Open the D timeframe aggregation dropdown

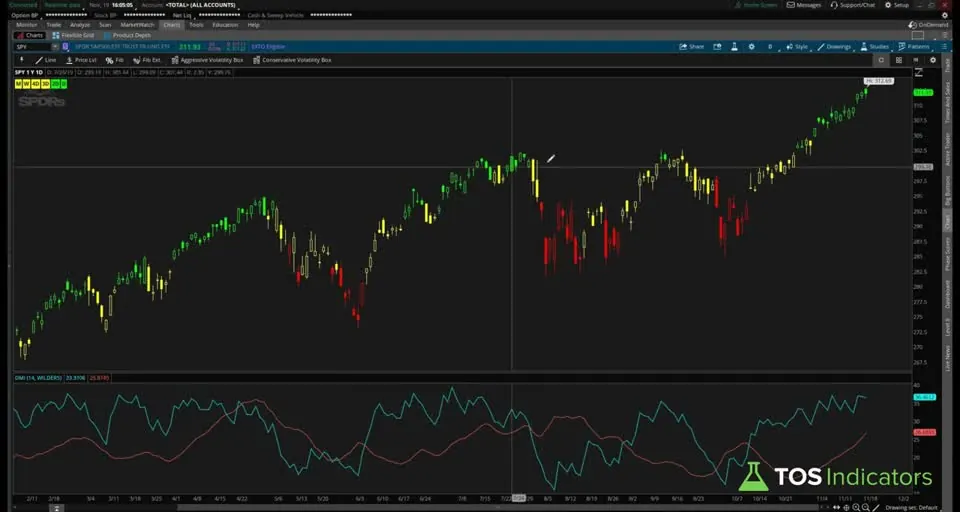point(770,47)
